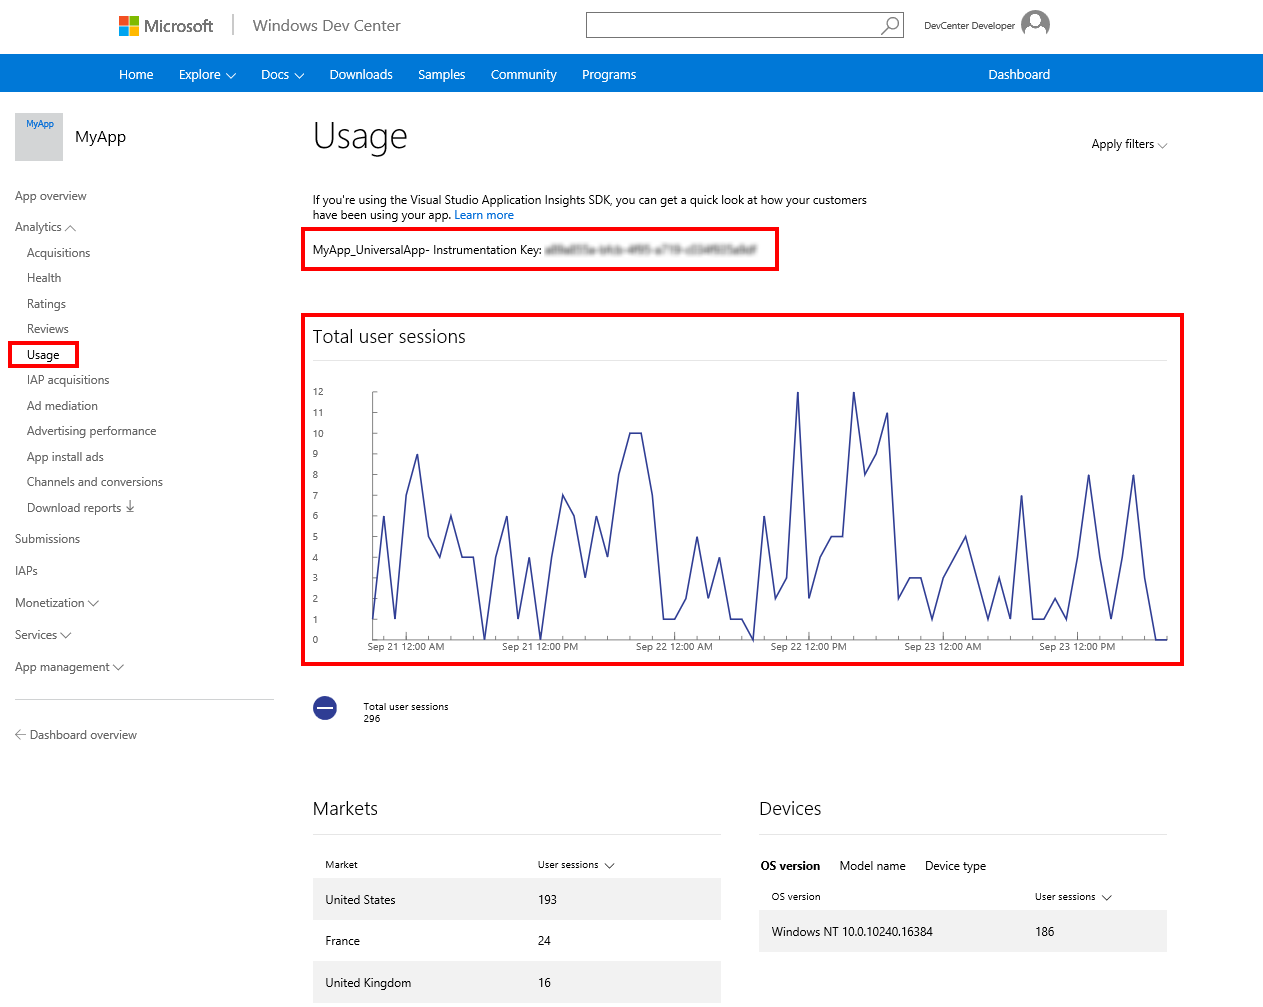Open App install ads page
This screenshot has height=1007, width=1263.
coord(65,457)
